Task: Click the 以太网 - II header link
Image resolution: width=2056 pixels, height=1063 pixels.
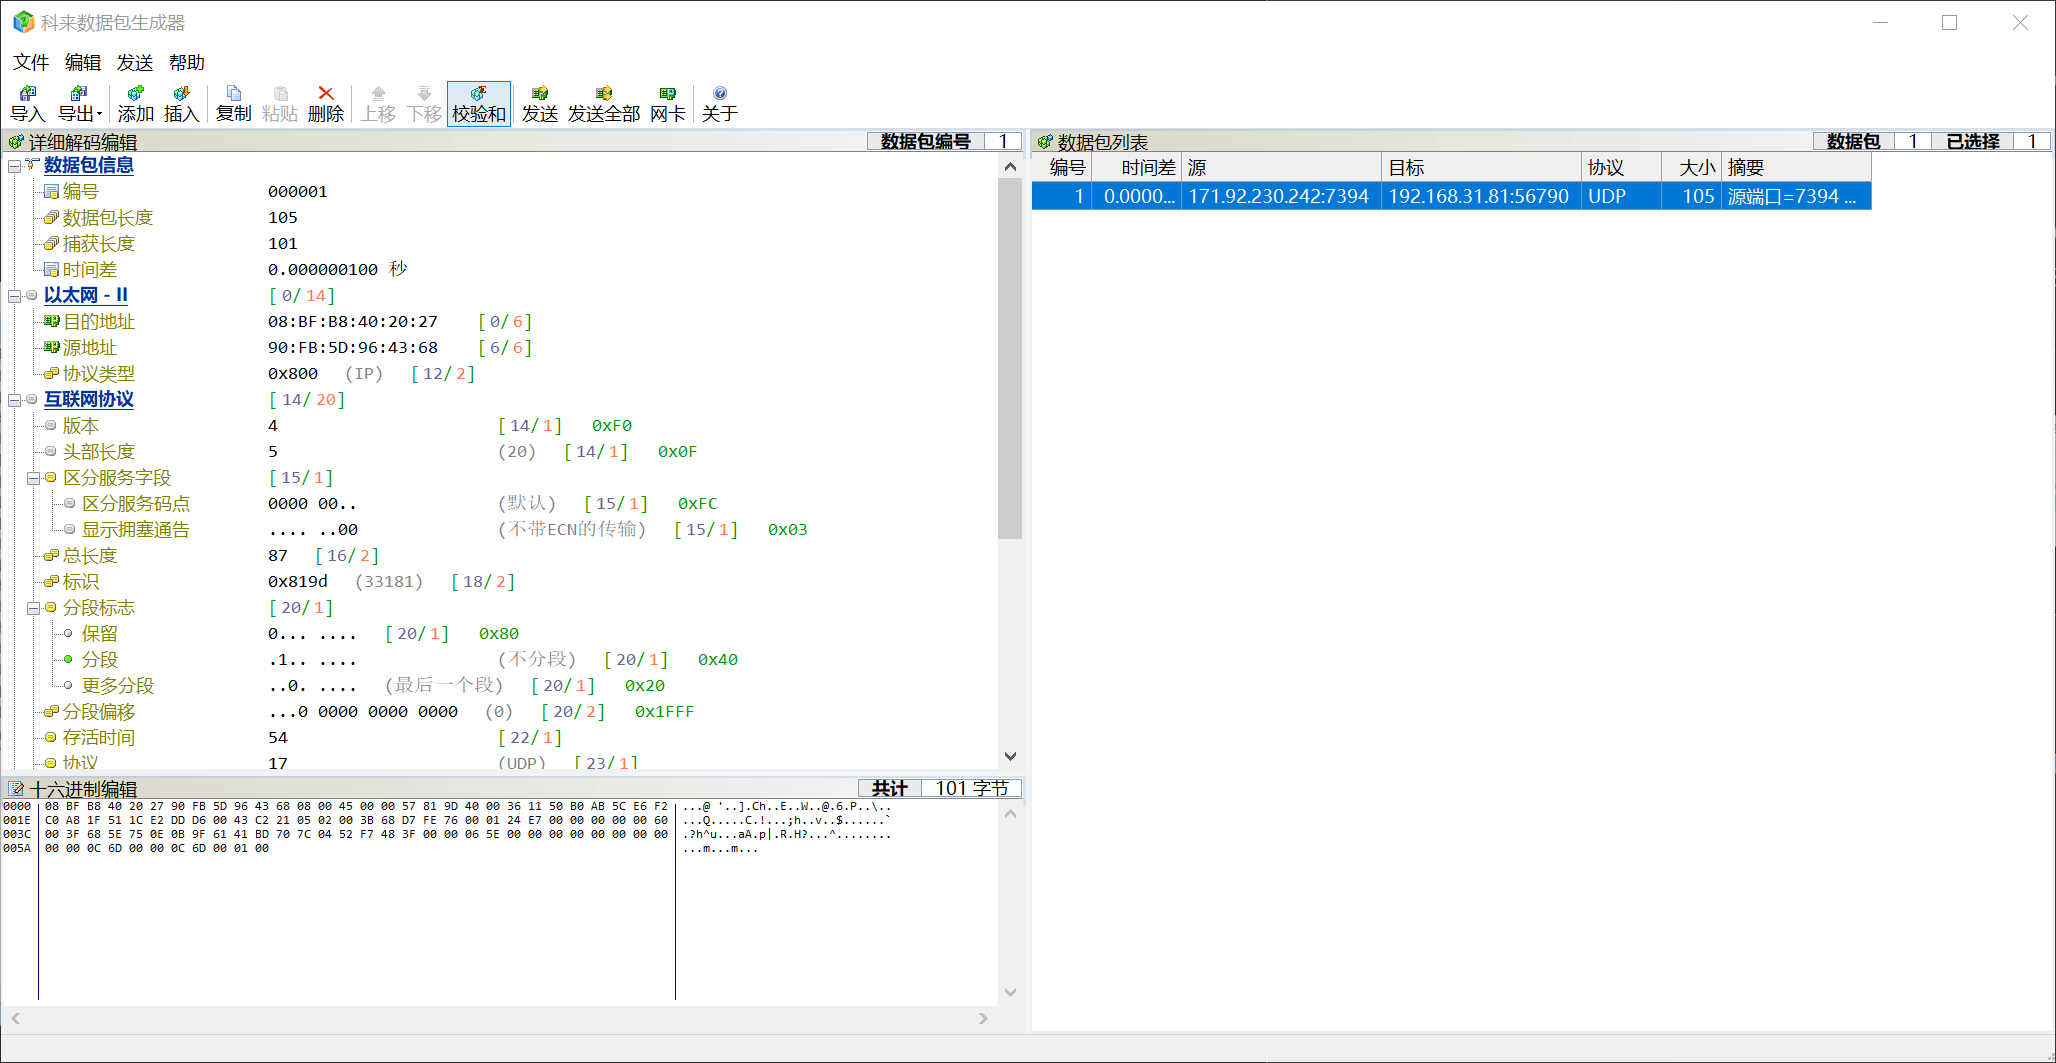Action: [x=86, y=295]
